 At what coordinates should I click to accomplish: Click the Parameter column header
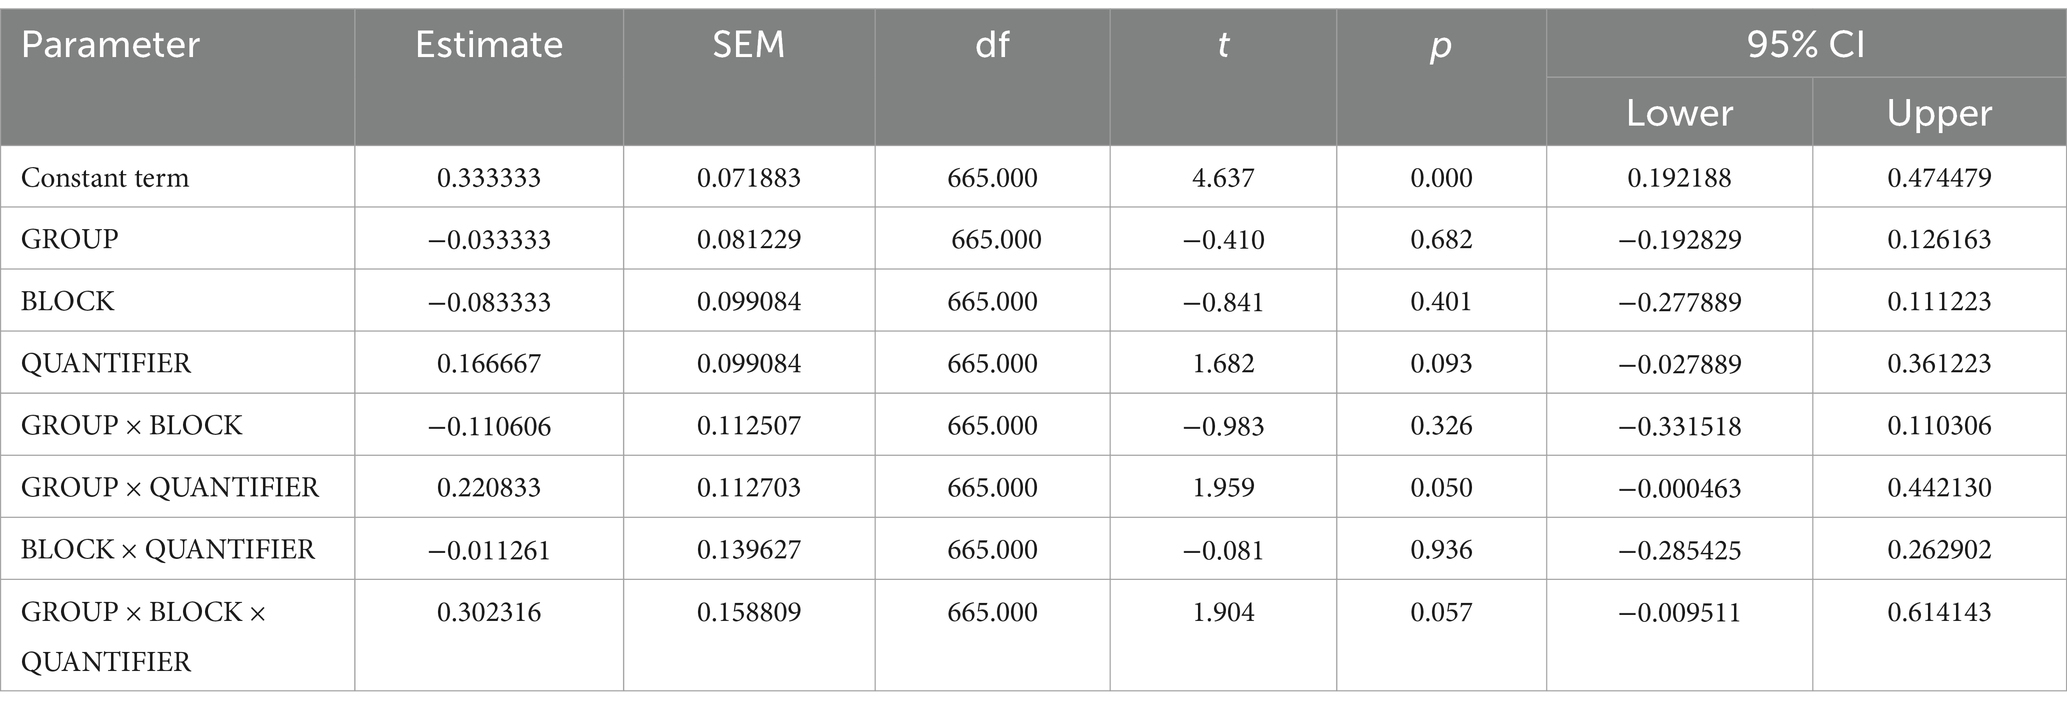[110, 45]
